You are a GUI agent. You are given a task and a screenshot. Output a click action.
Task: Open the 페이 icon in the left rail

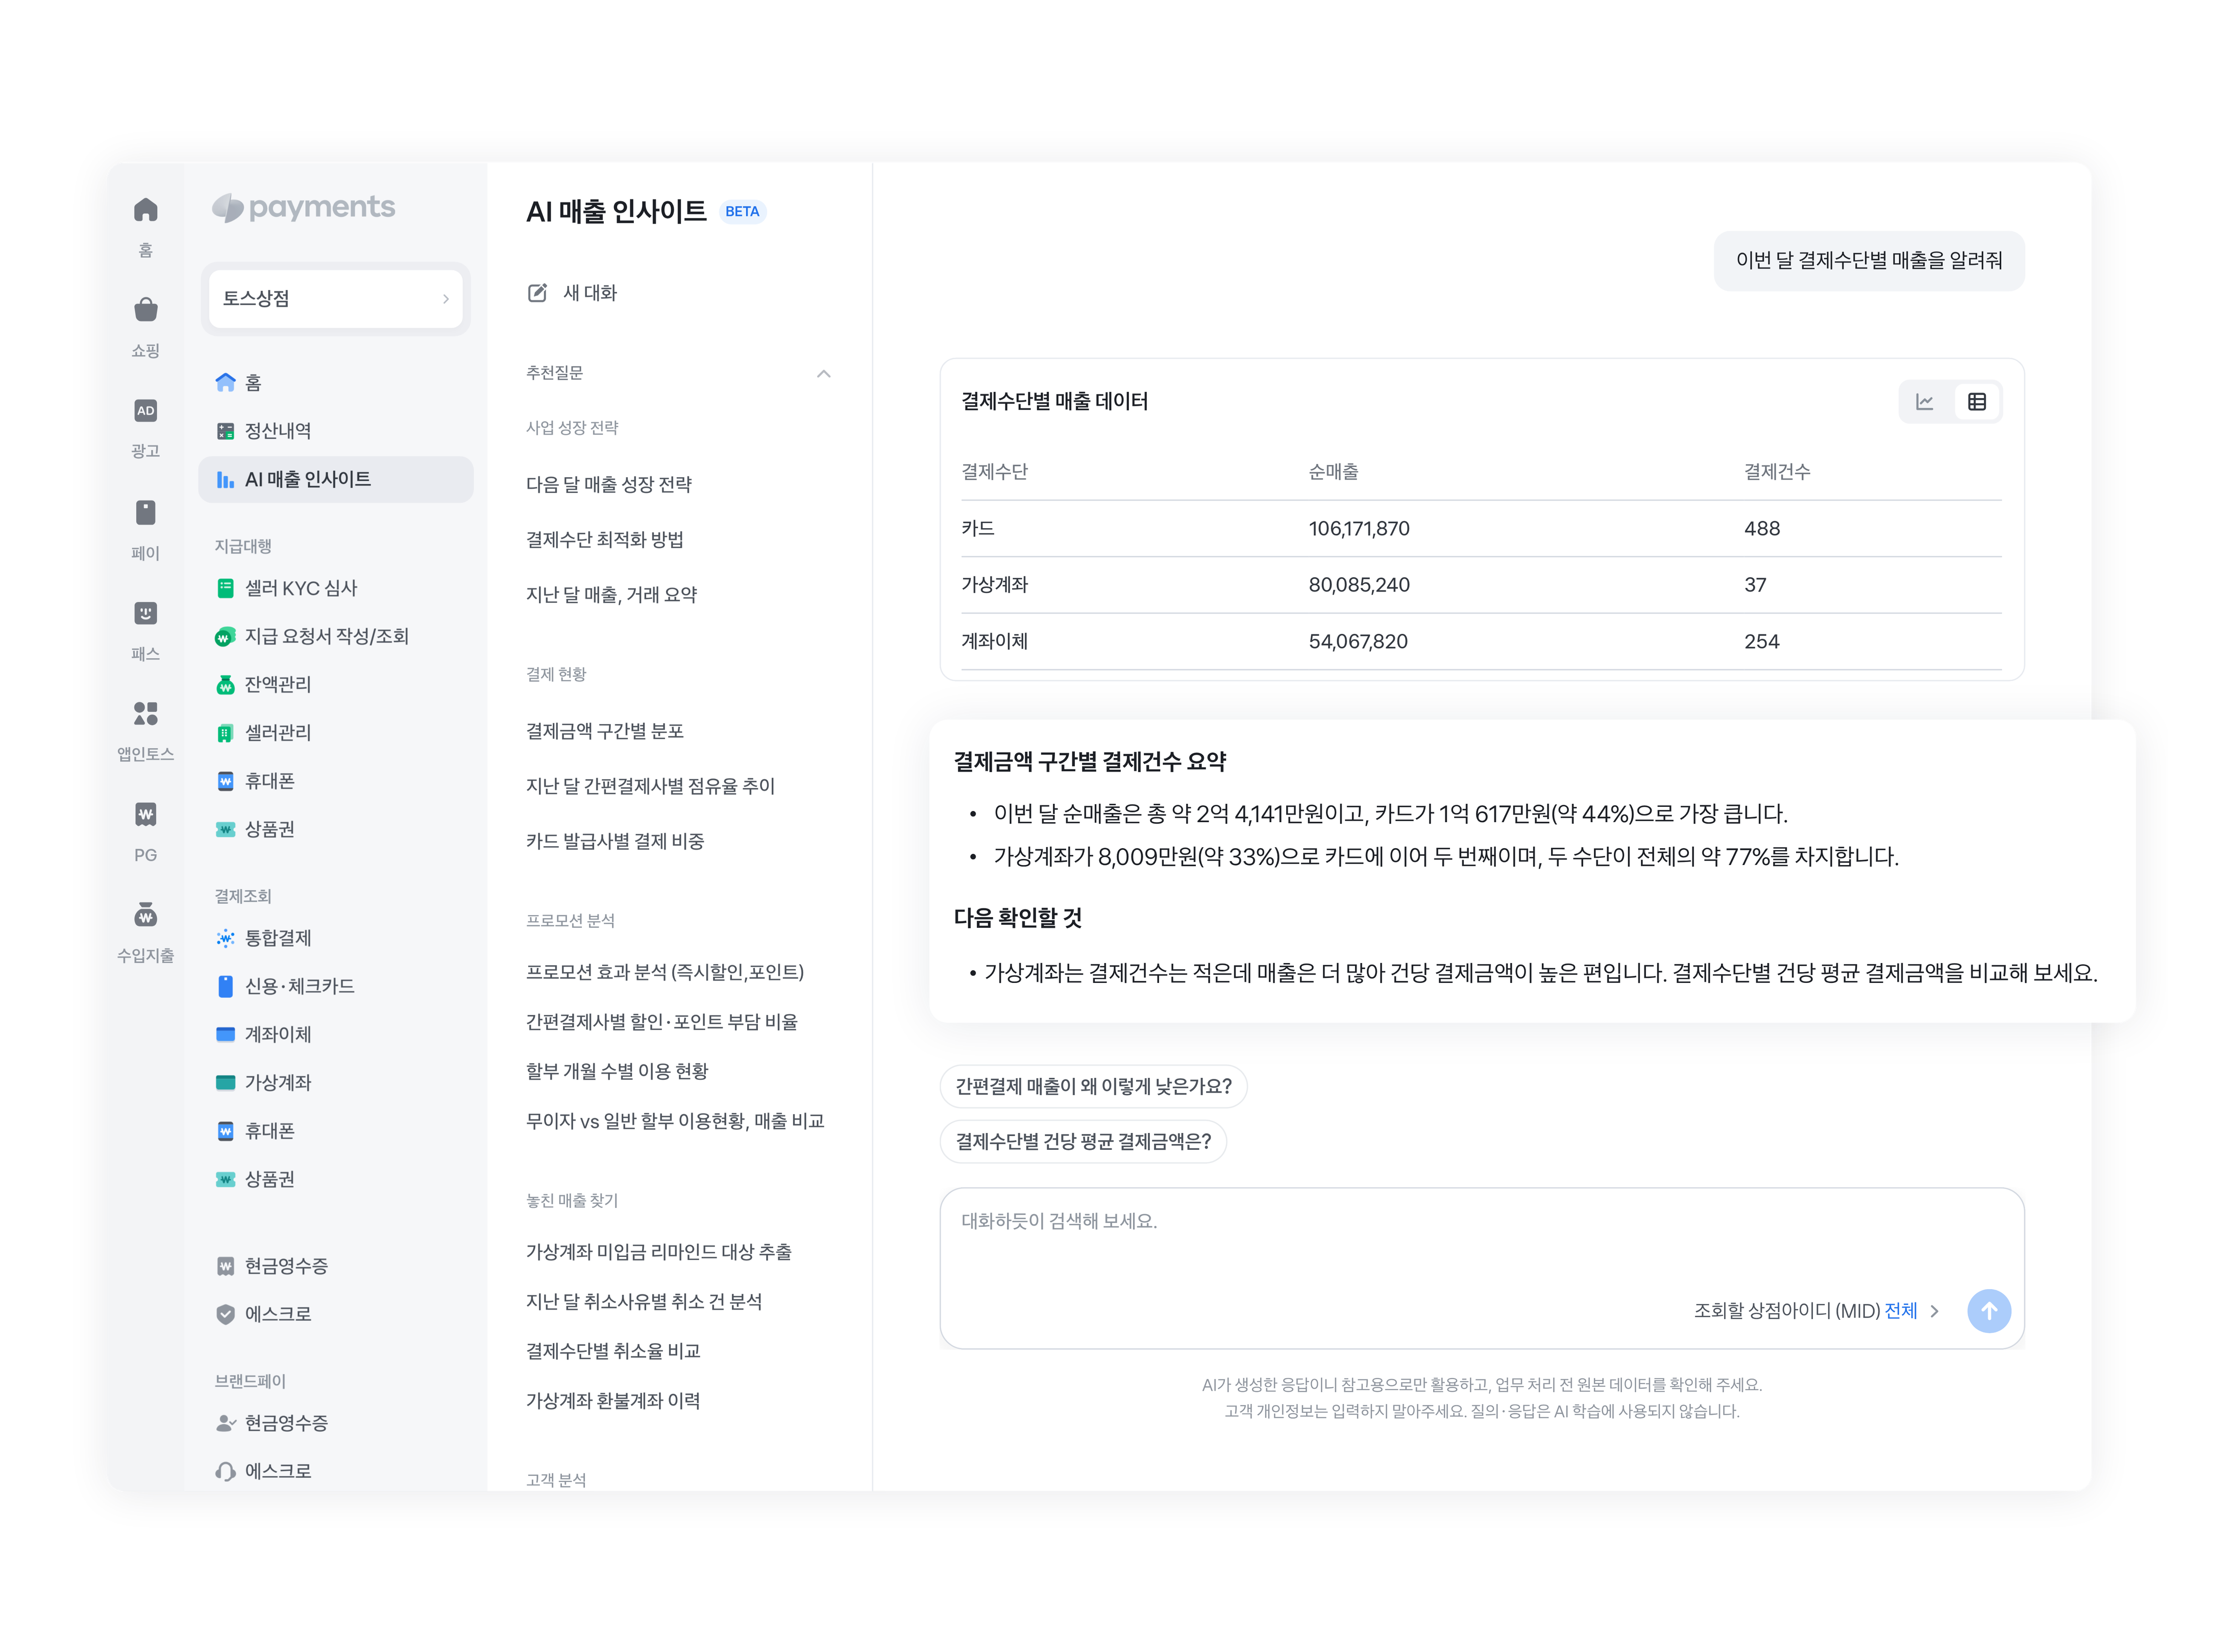[146, 512]
